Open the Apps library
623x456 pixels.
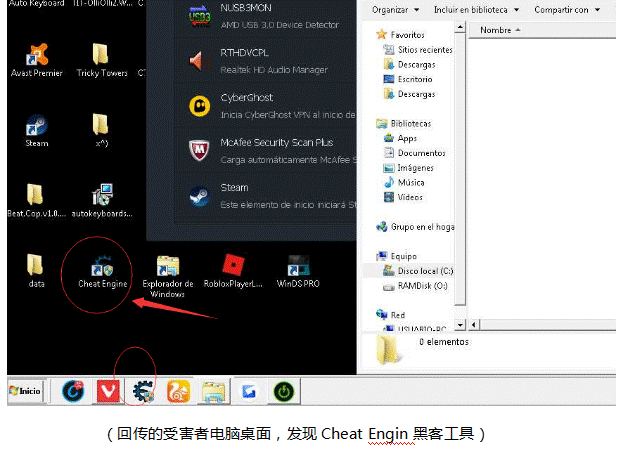coord(400,138)
